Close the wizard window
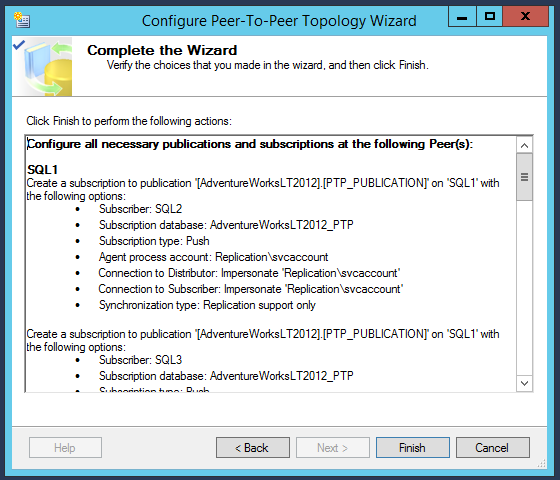 pyautogui.click(x=525, y=17)
